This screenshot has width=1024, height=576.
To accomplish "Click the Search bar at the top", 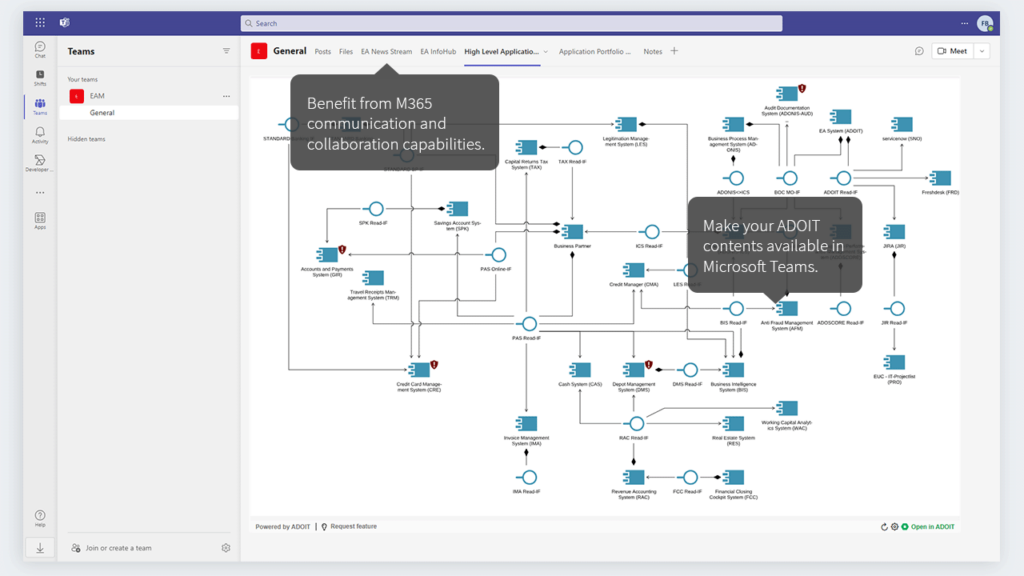I will 510,22.
